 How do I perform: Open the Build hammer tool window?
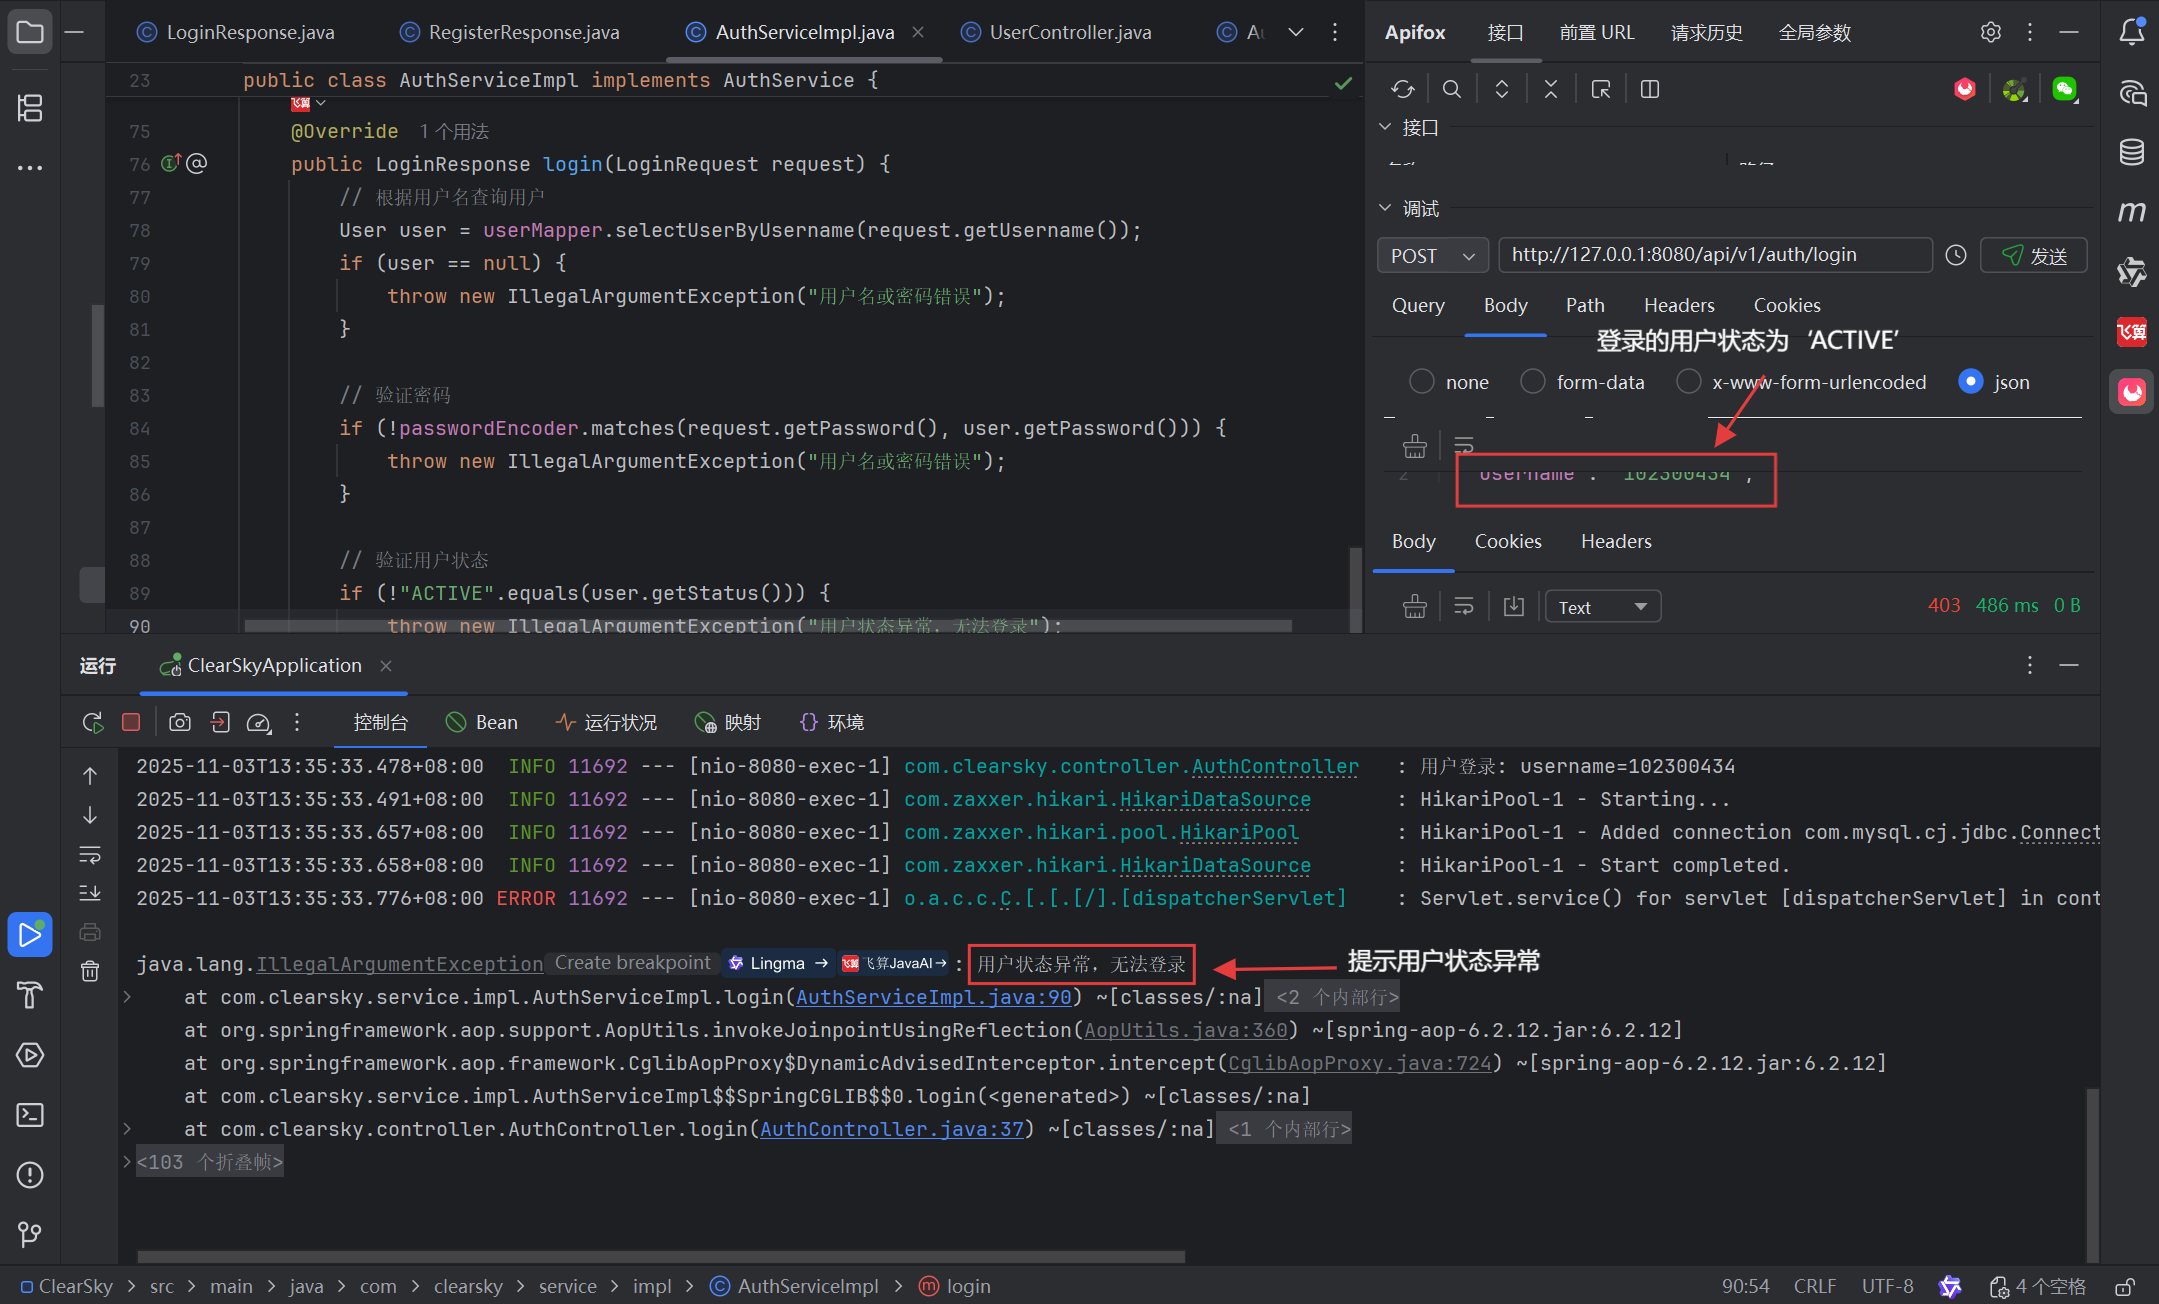30,995
